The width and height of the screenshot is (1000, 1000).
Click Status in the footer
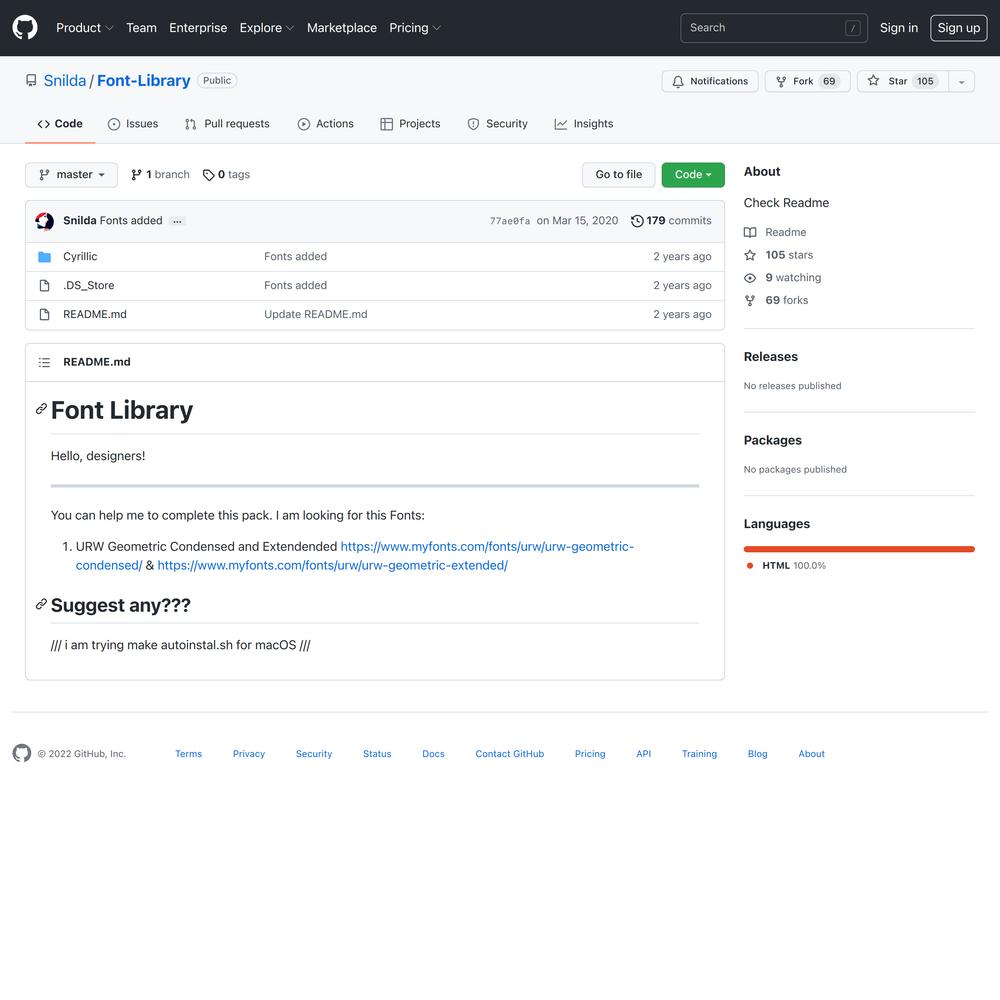(377, 754)
